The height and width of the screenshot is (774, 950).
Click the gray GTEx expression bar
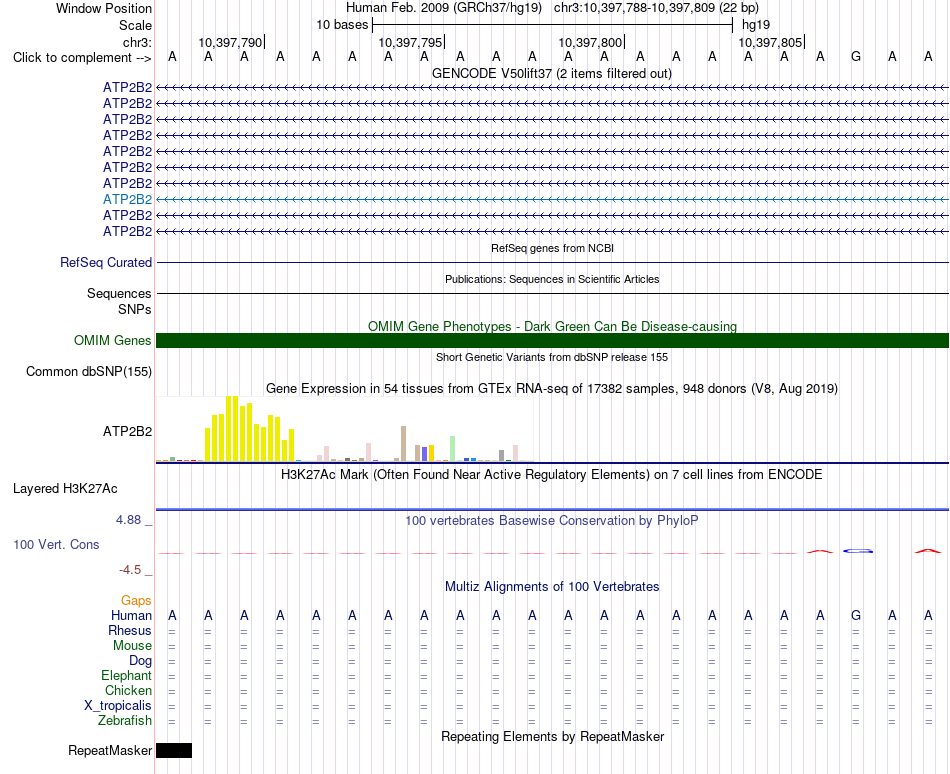click(502, 456)
